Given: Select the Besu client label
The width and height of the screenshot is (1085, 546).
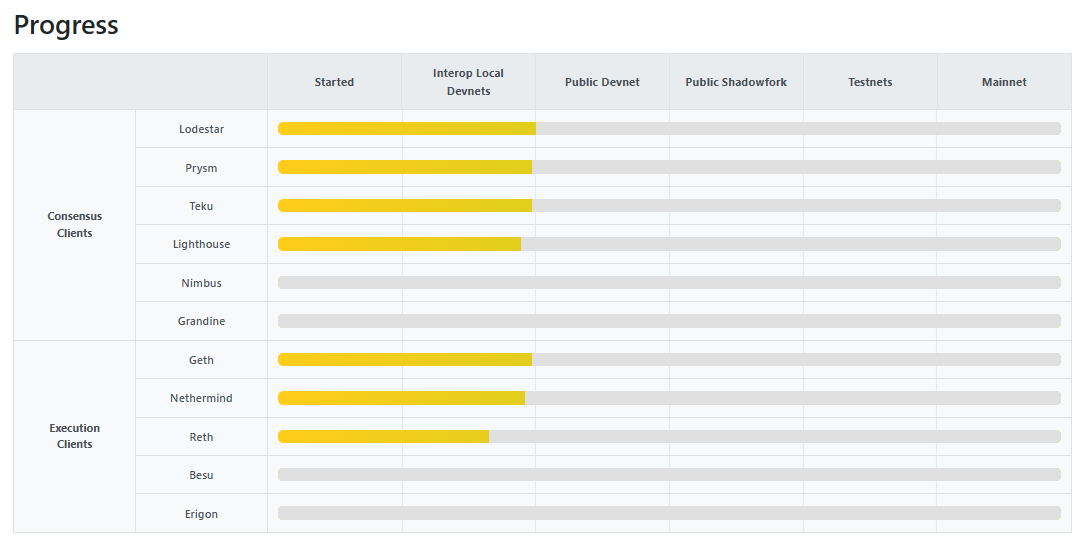Looking at the screenshot, I should 201,475.
